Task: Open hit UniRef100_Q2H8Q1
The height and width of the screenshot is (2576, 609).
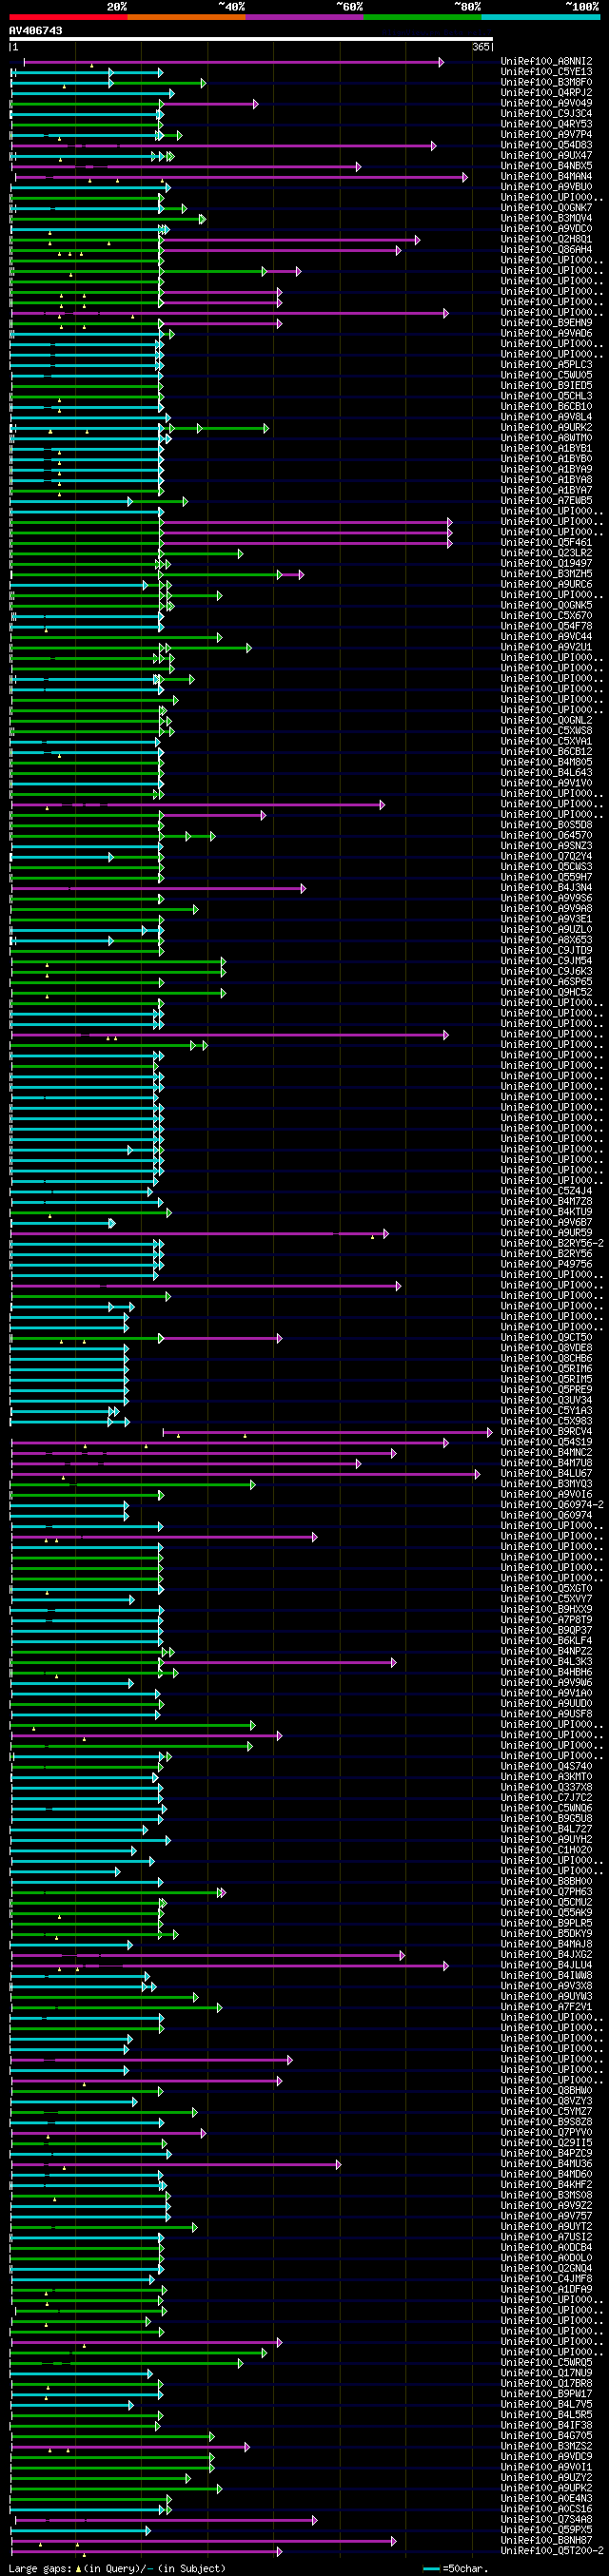Action: (x=546, y=240)
